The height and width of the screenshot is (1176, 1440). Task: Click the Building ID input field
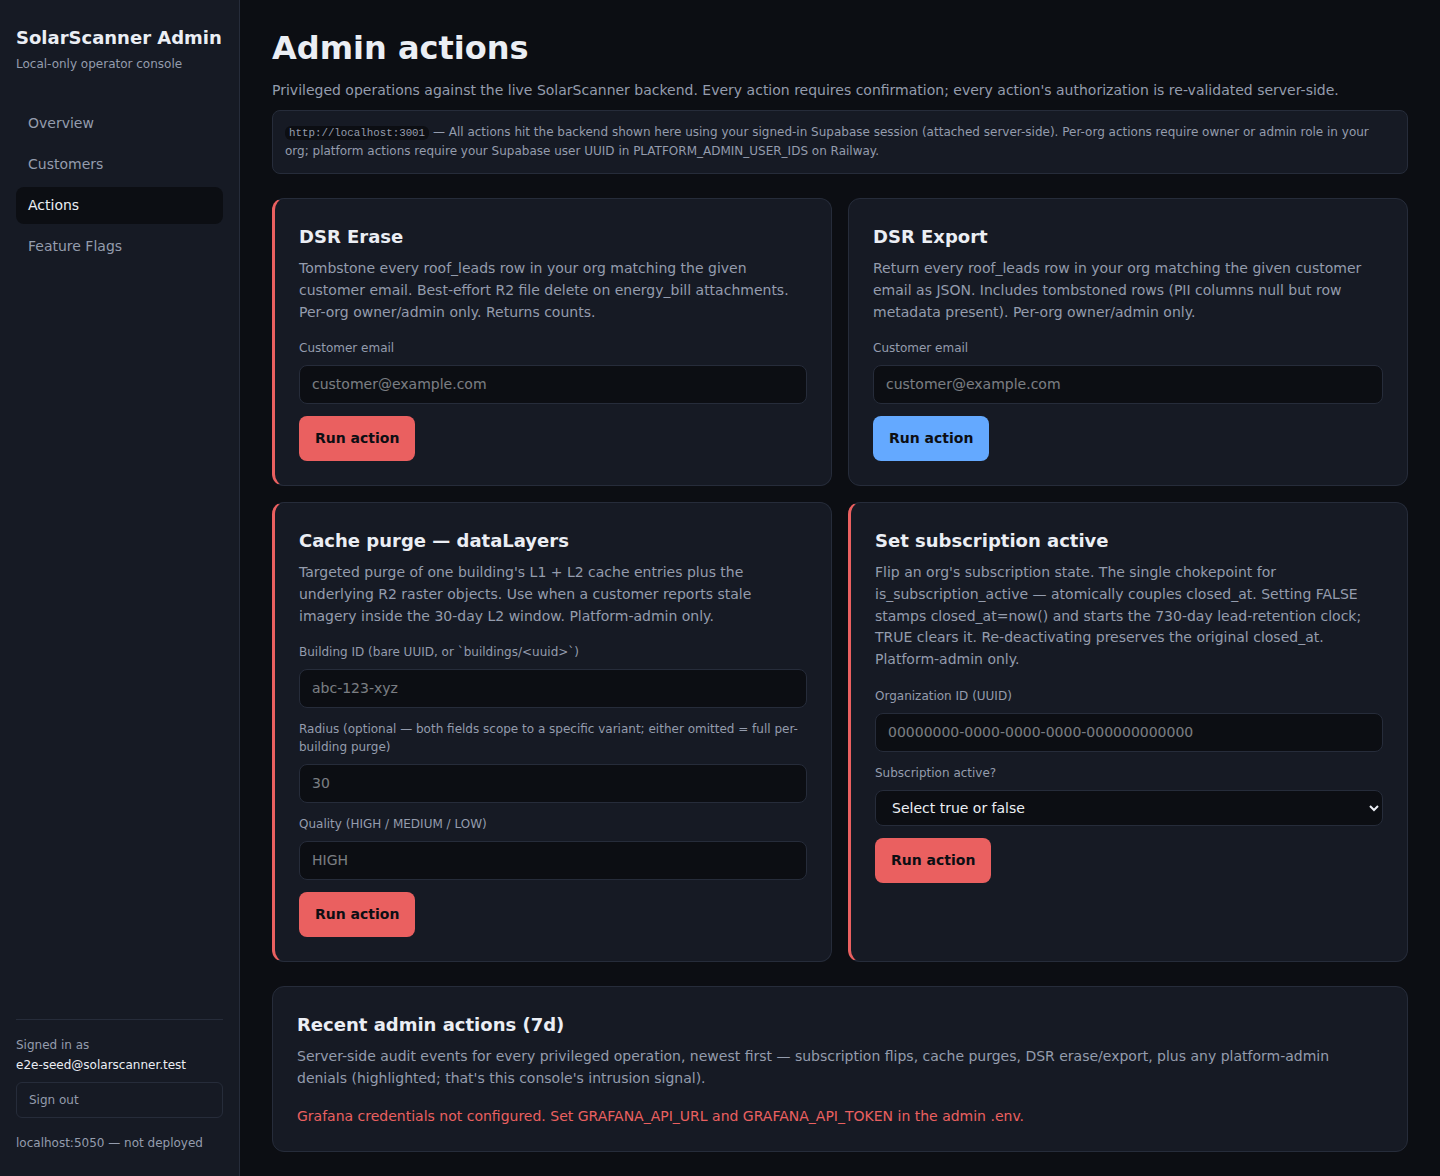[x=553, y=688]
